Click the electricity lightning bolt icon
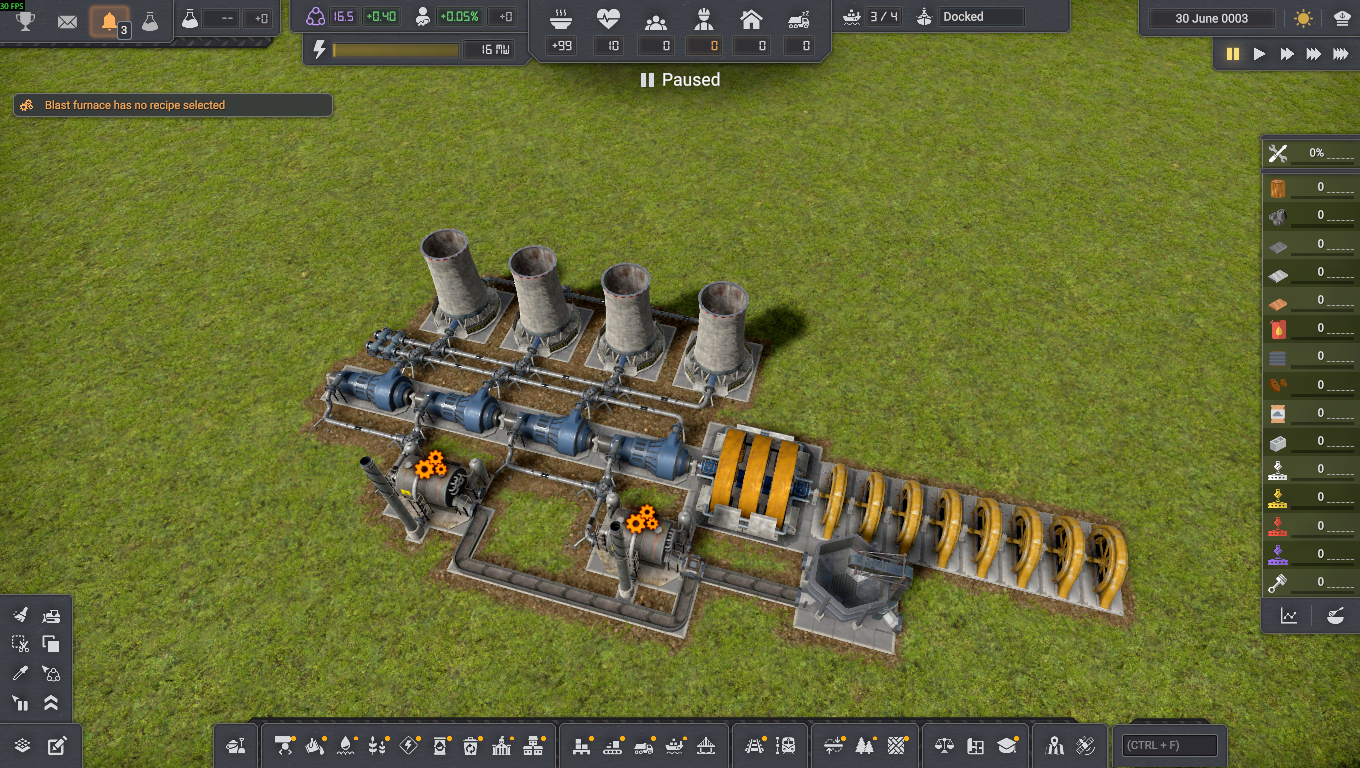 click(320, 49)
